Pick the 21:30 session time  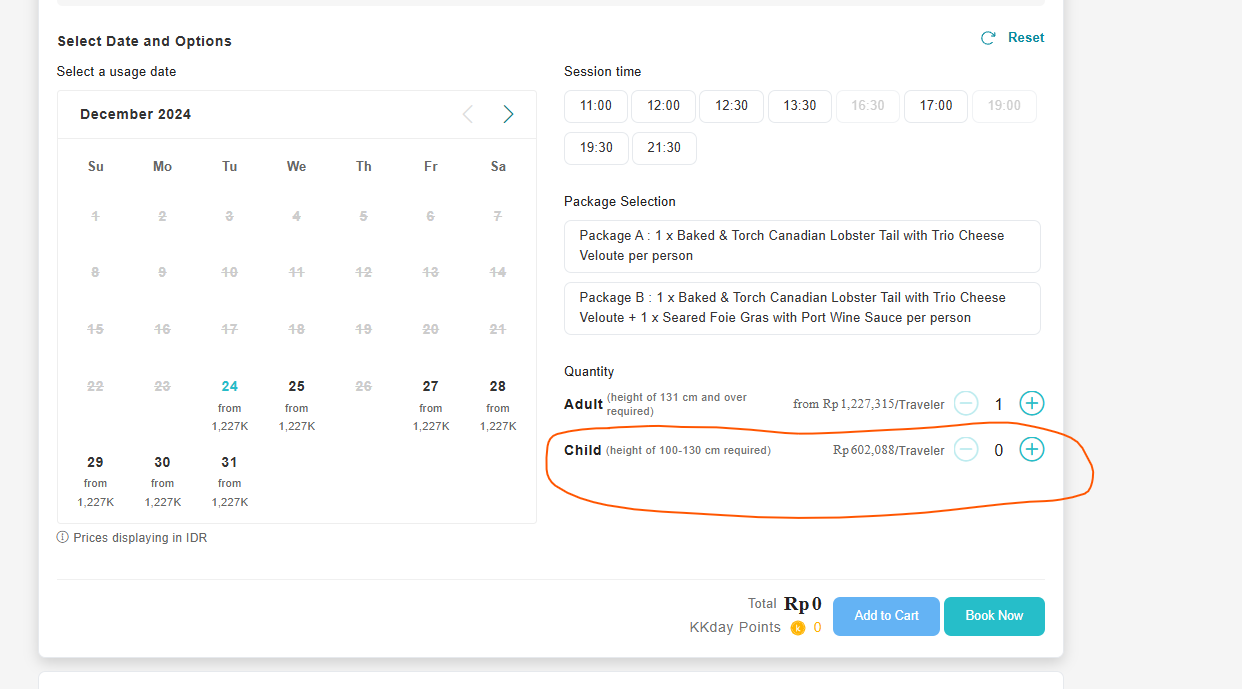(x=664, y=148)
